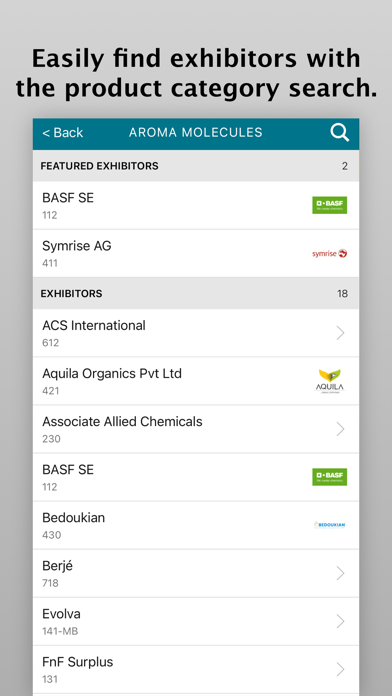Open Berjé details chevron
Screen dimensions: 392x696
coord(341,573)
